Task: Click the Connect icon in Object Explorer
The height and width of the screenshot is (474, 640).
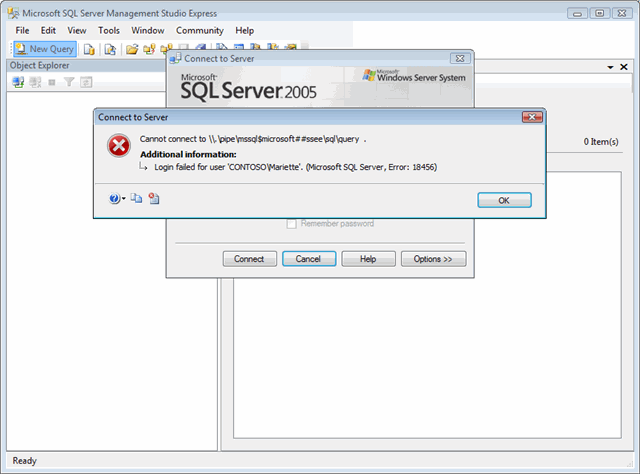Action: (18, 82)
